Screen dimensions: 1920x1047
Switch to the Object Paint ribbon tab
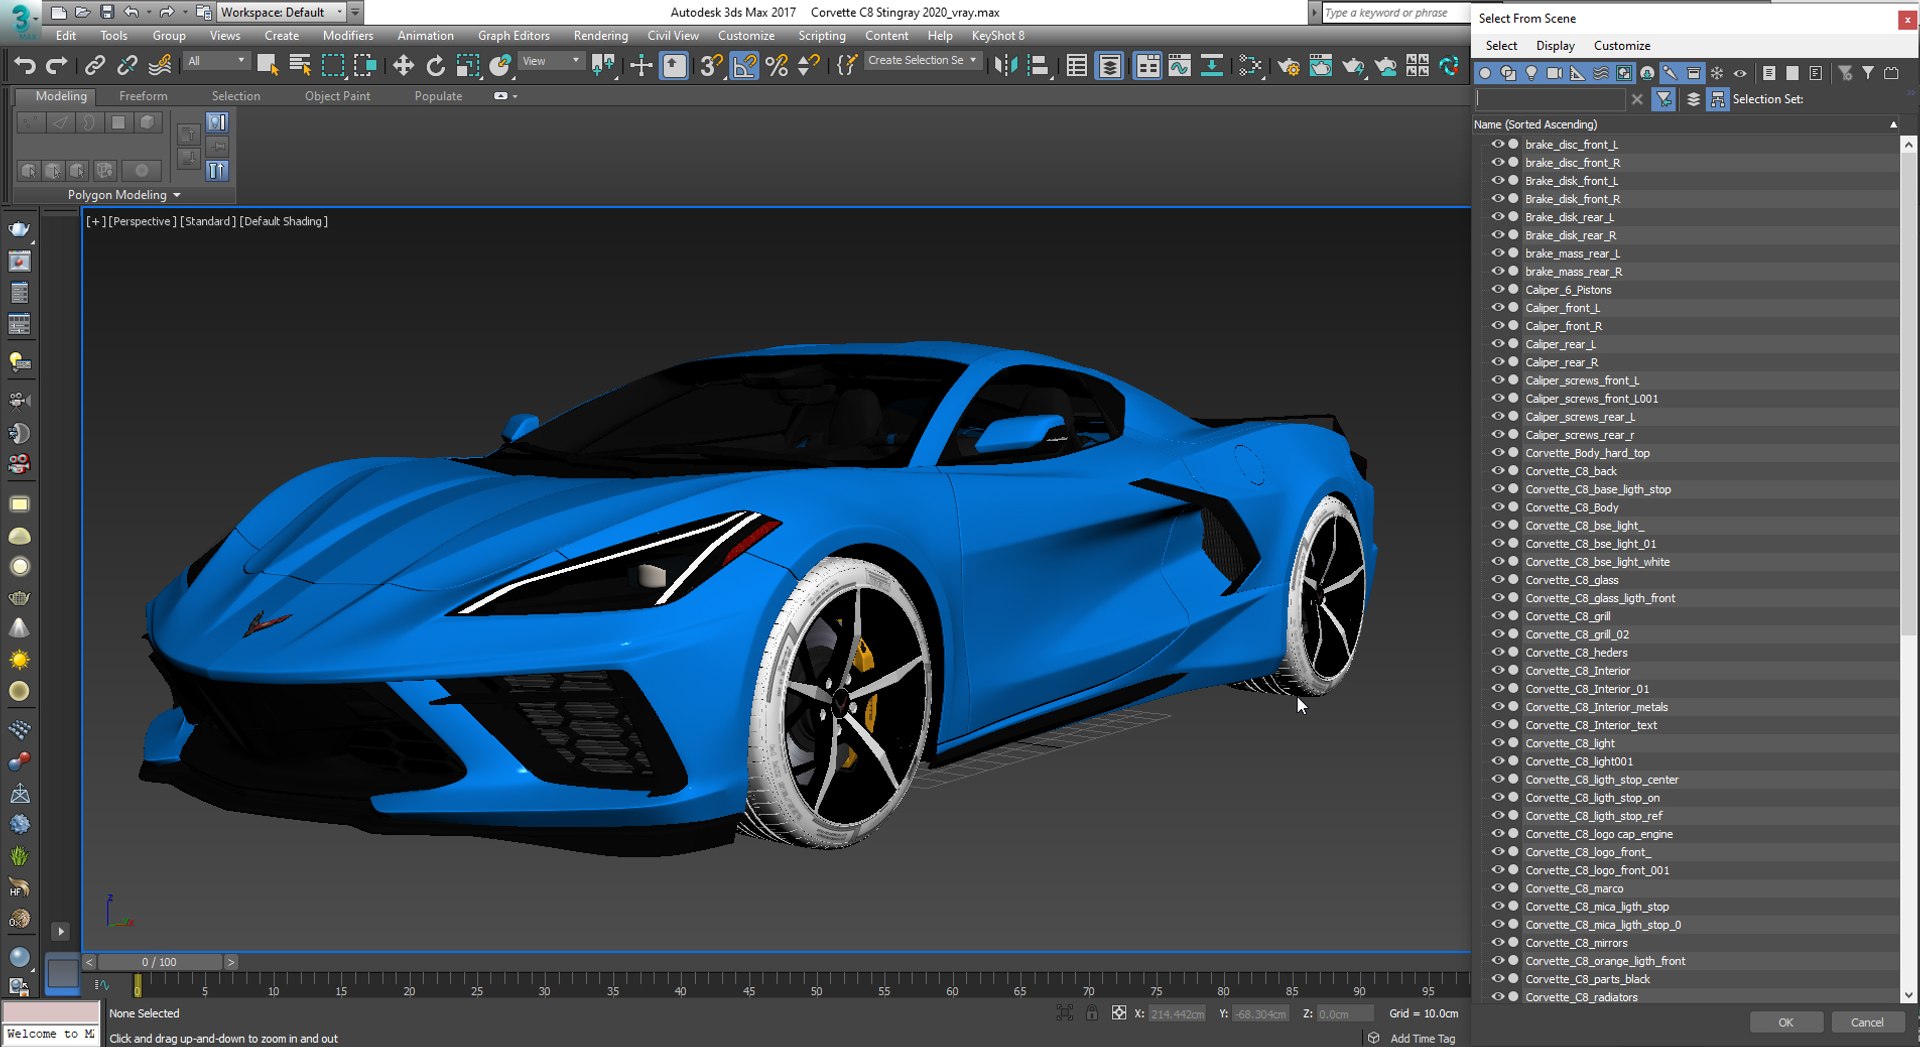pos(337,96)
